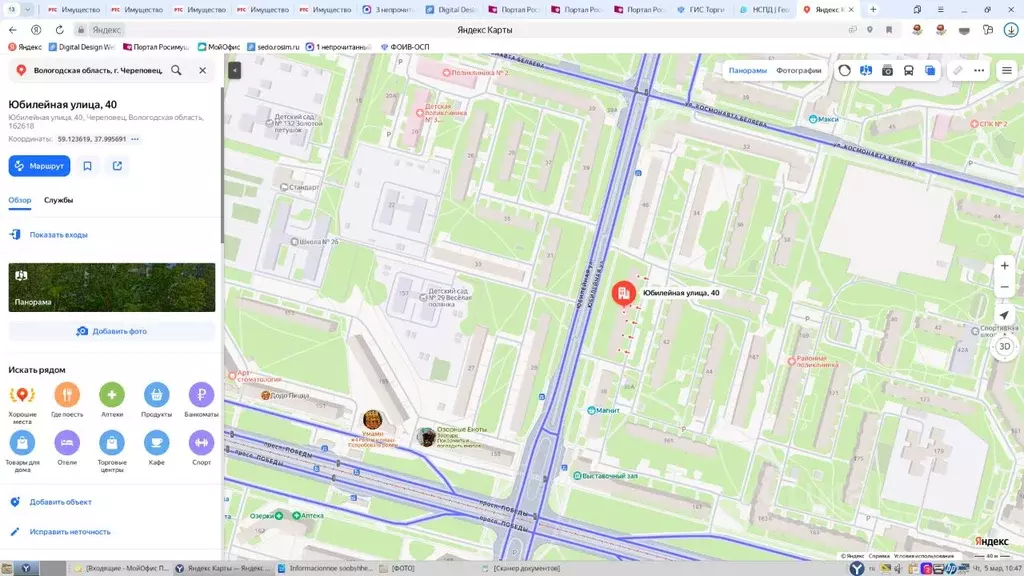The width and height of the screenshot is (1024, 576).
Task: Expand the coordinates options three-dot menu
Action: coord(135,139)
